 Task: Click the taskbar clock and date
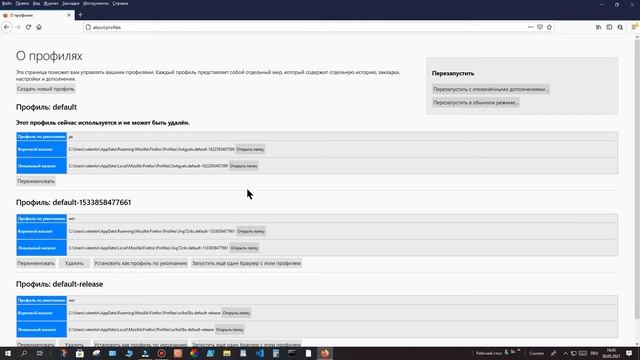611,353
